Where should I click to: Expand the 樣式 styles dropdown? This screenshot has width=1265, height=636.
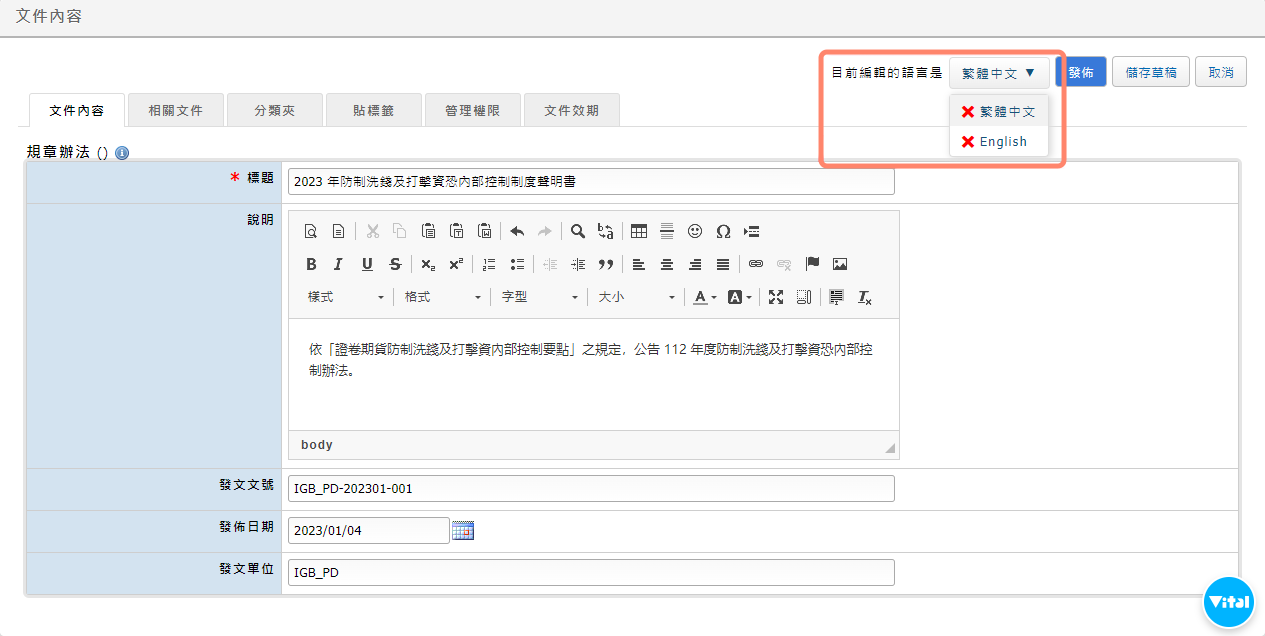click(x=346, y=297)
